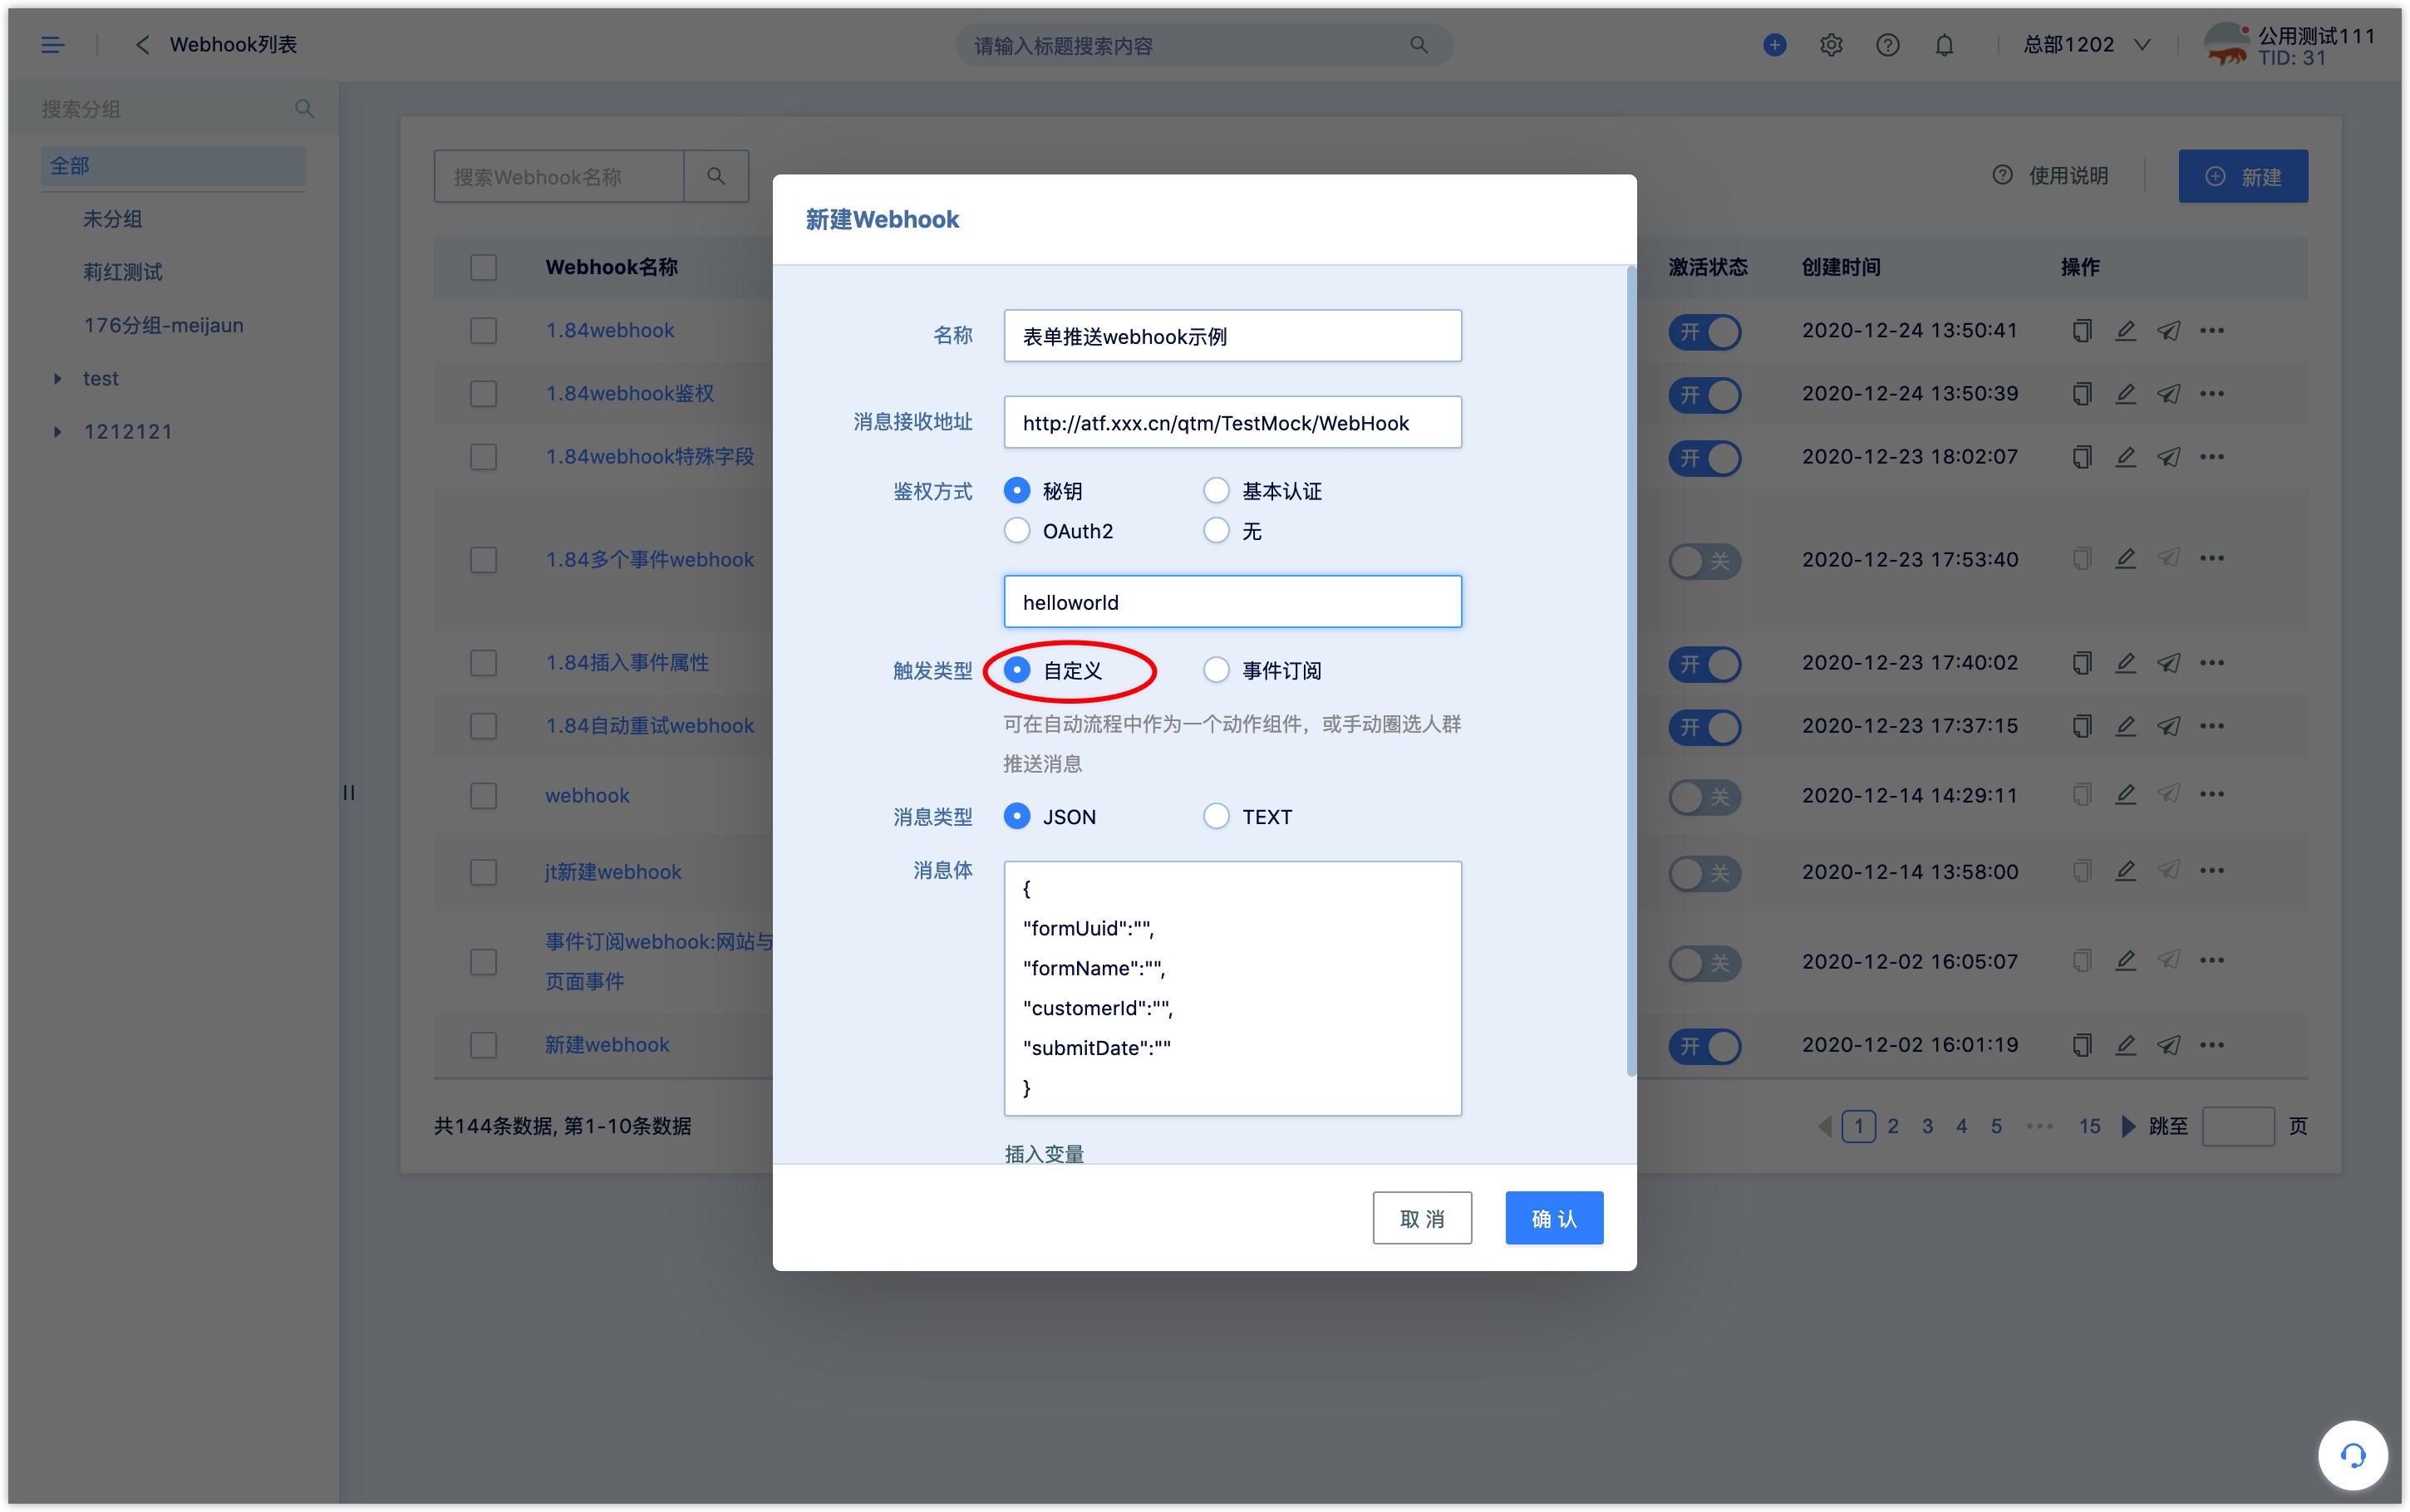2410x1512 pixels.
Task: Open the notifications bell icon
Action: pyautogui.click(x=1943, y=45)
